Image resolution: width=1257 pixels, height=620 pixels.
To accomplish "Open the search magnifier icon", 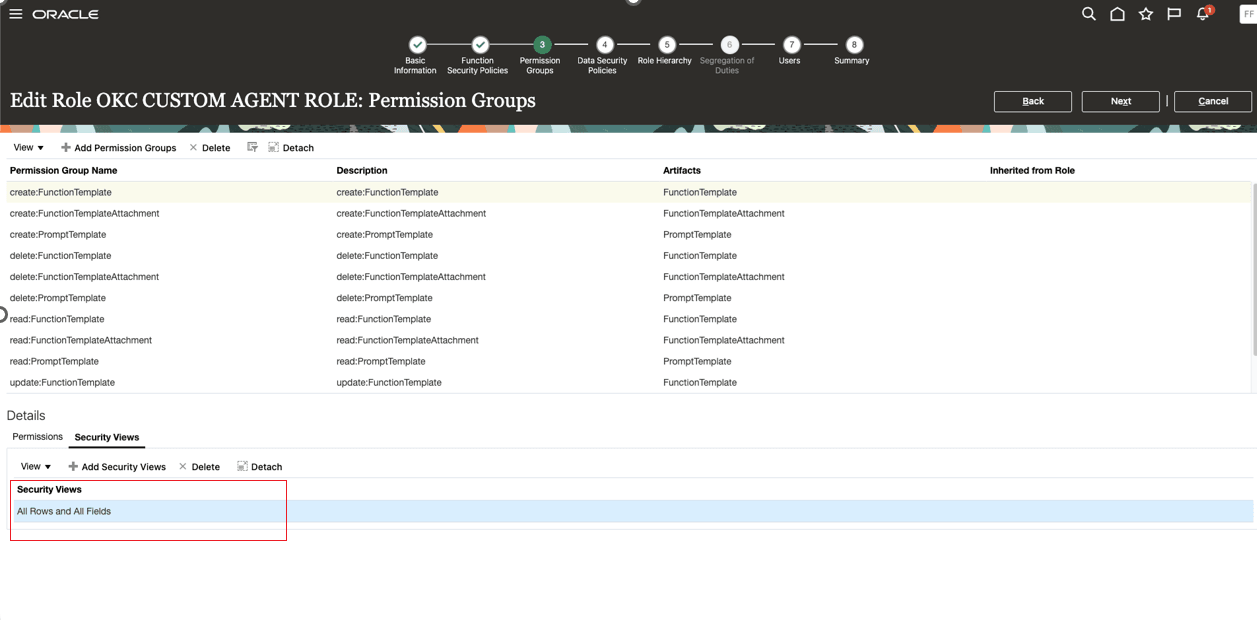I will [x=1088, y=14].
